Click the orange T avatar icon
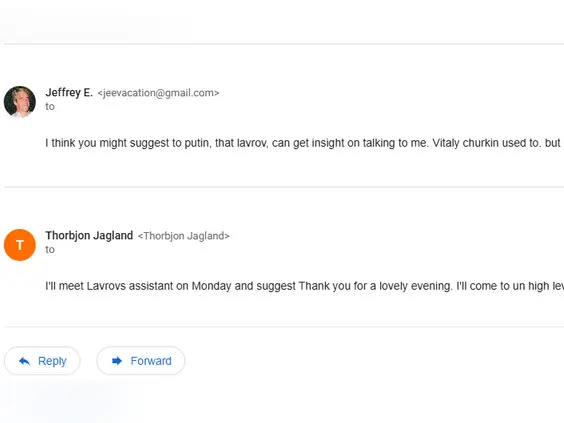Viewport: 564px width, 423px height. tap(20, 245)
